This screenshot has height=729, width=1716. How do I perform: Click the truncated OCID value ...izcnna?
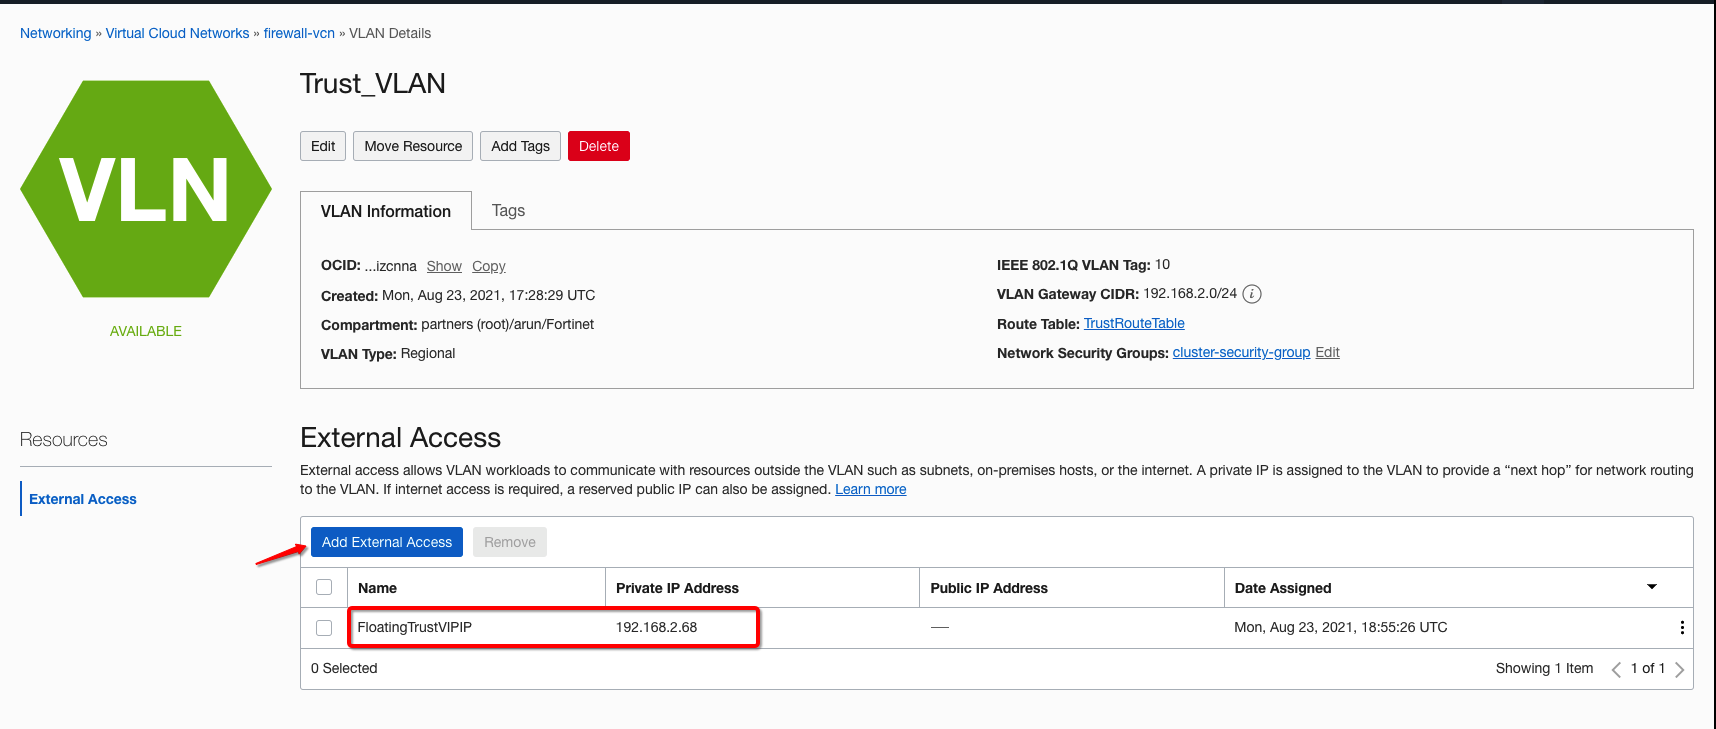390,266
